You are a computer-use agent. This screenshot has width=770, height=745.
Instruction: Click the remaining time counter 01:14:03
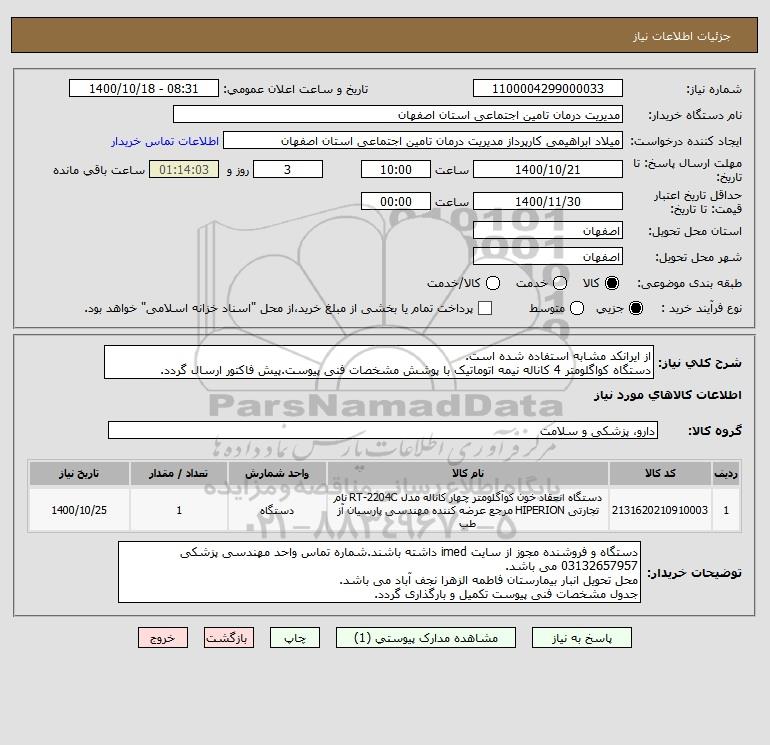184,169
